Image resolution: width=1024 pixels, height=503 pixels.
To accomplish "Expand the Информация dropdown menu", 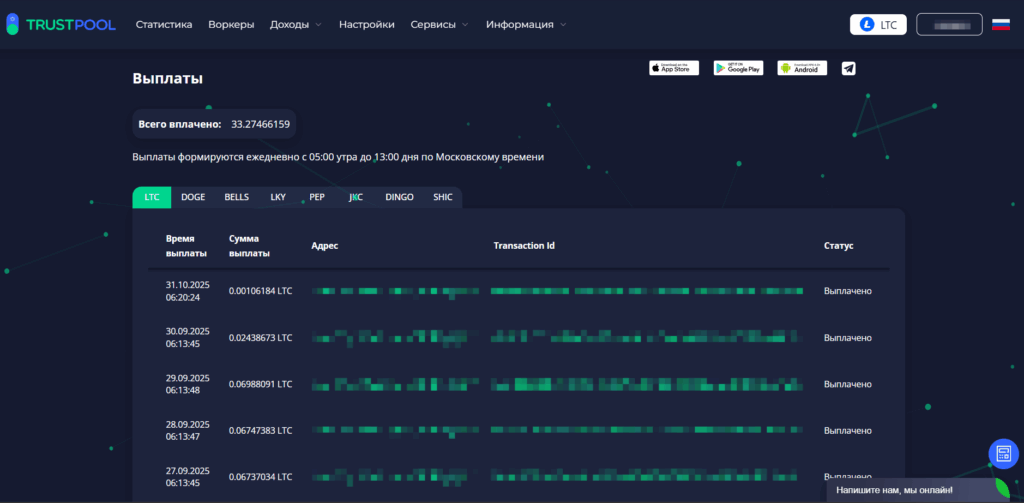I will click(x=525, y=24).
